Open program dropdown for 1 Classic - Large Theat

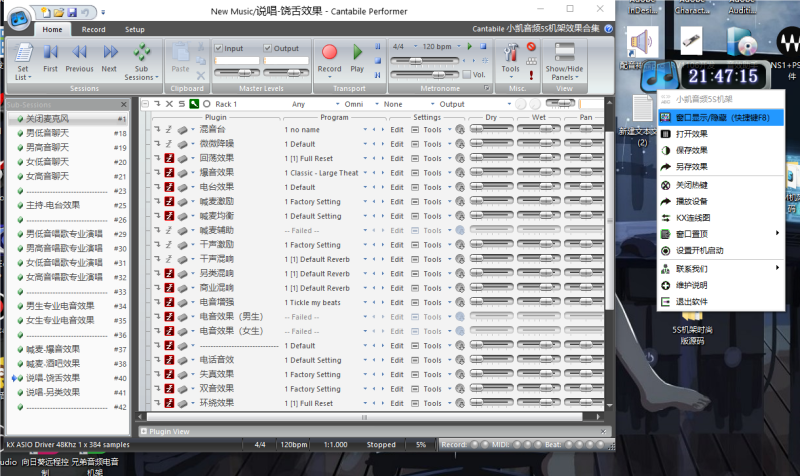tap(365, 173)
